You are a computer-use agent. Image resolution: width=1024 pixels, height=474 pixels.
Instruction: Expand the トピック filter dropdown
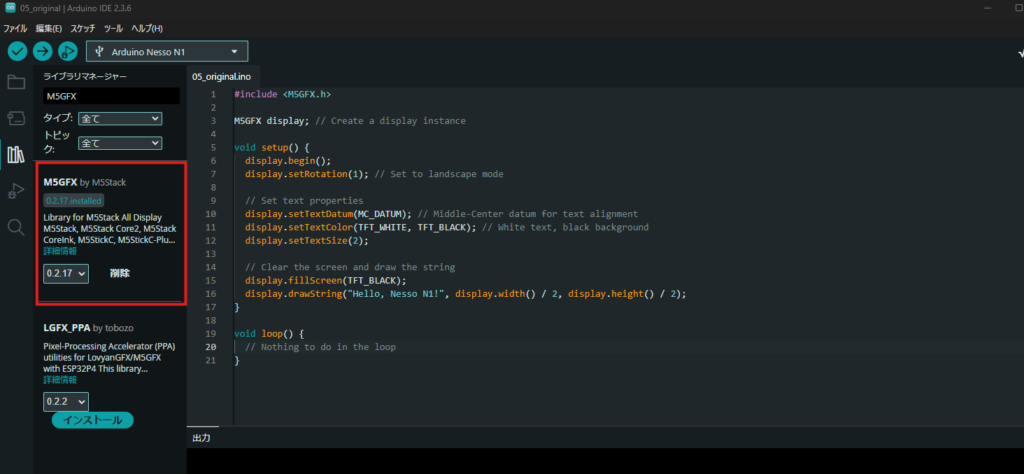click(119, 143)
